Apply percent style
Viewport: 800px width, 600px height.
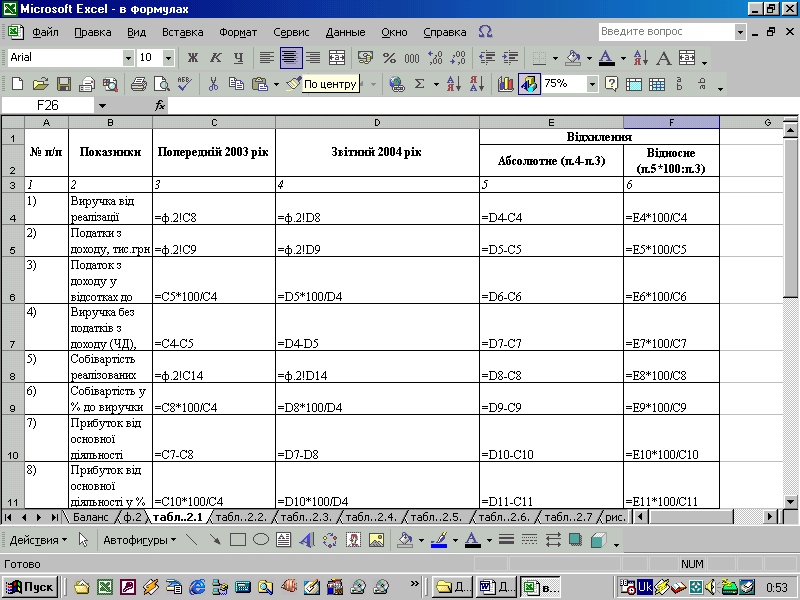pos(389,58)
